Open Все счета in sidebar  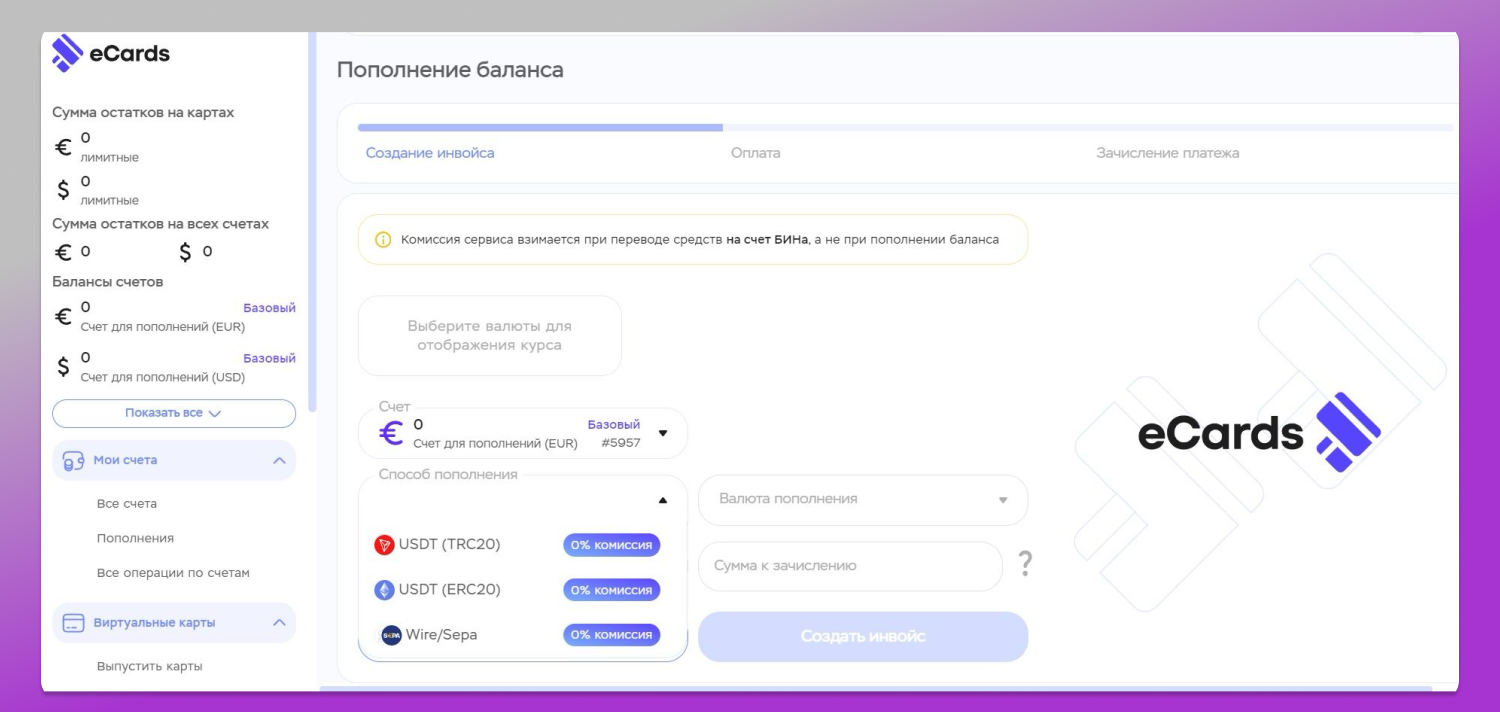pyautogui.click(x=127, y=504)
